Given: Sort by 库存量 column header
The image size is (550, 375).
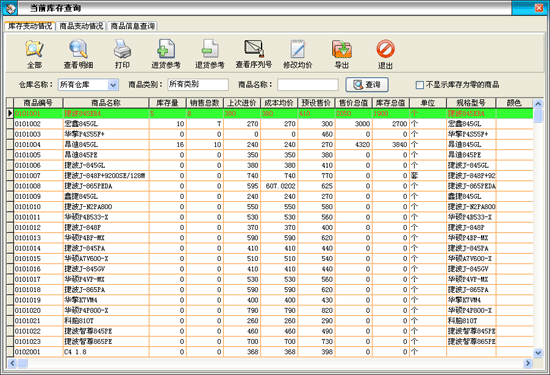Looking at the screenshot, I should [167, 103].
